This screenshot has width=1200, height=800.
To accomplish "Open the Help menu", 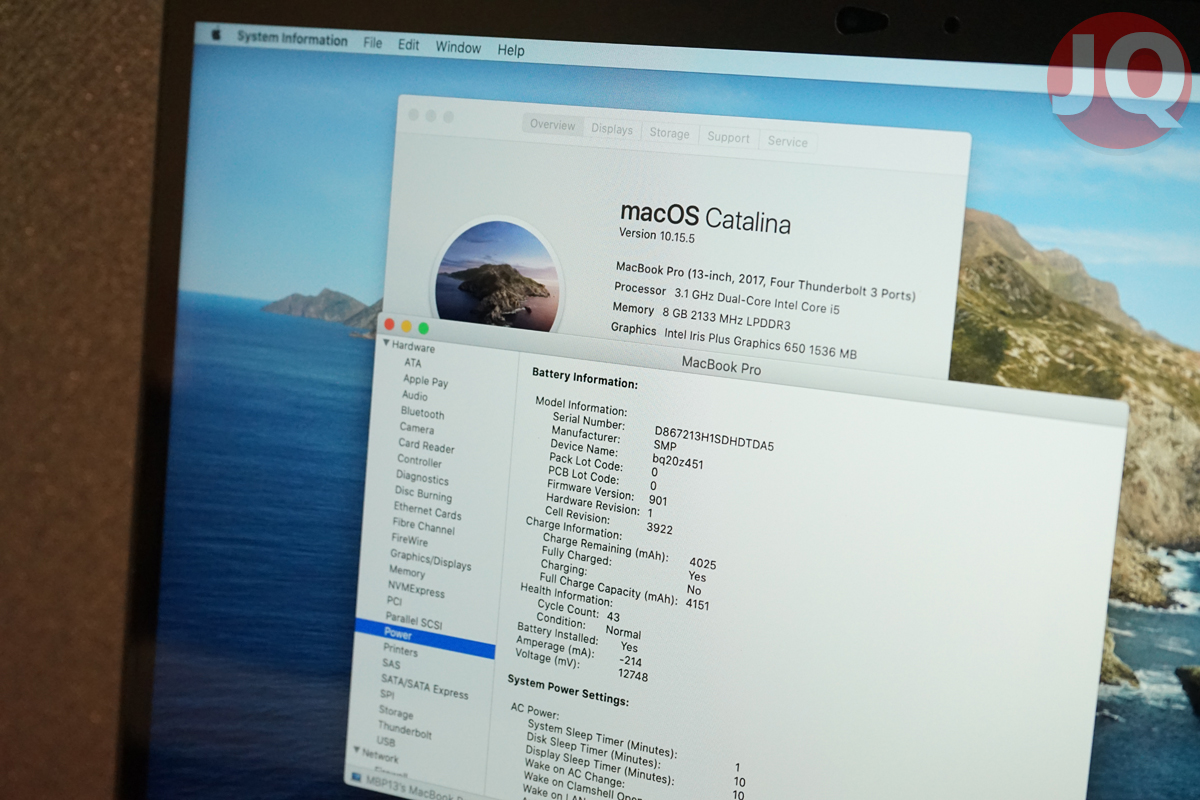I will coord(511,50).
